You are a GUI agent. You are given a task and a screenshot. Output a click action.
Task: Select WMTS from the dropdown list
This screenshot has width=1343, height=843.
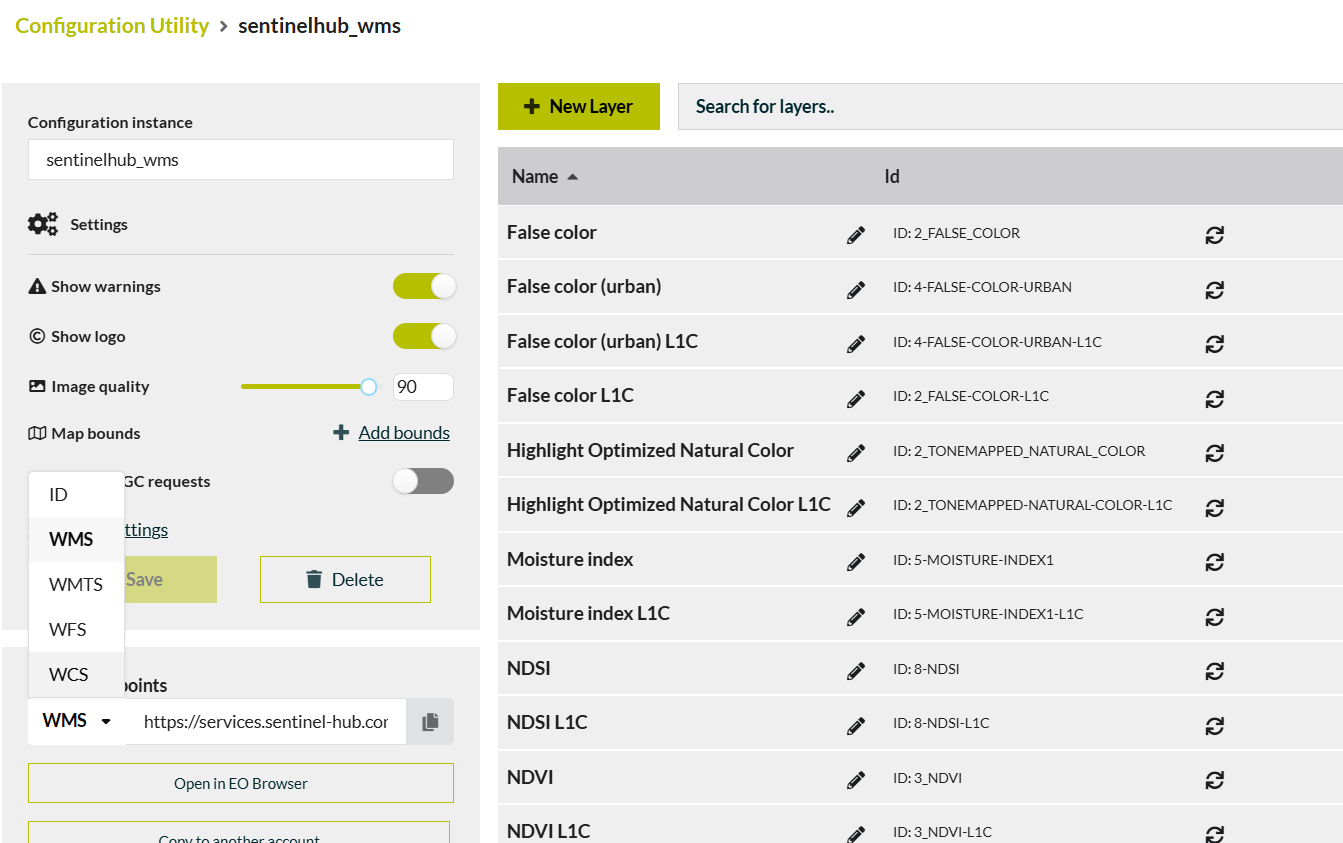pyautogui.click(x=76, y=584)
